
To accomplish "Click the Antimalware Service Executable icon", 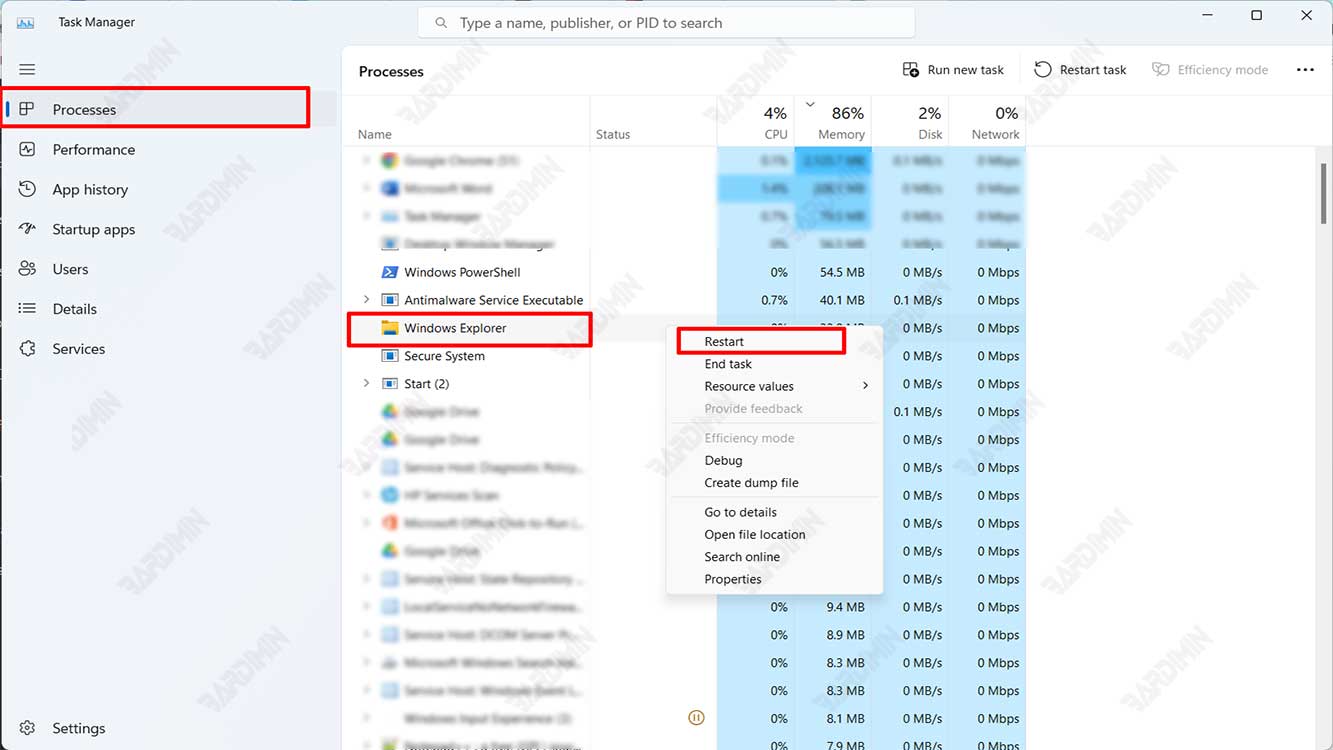I will click(x=390, y=300).
